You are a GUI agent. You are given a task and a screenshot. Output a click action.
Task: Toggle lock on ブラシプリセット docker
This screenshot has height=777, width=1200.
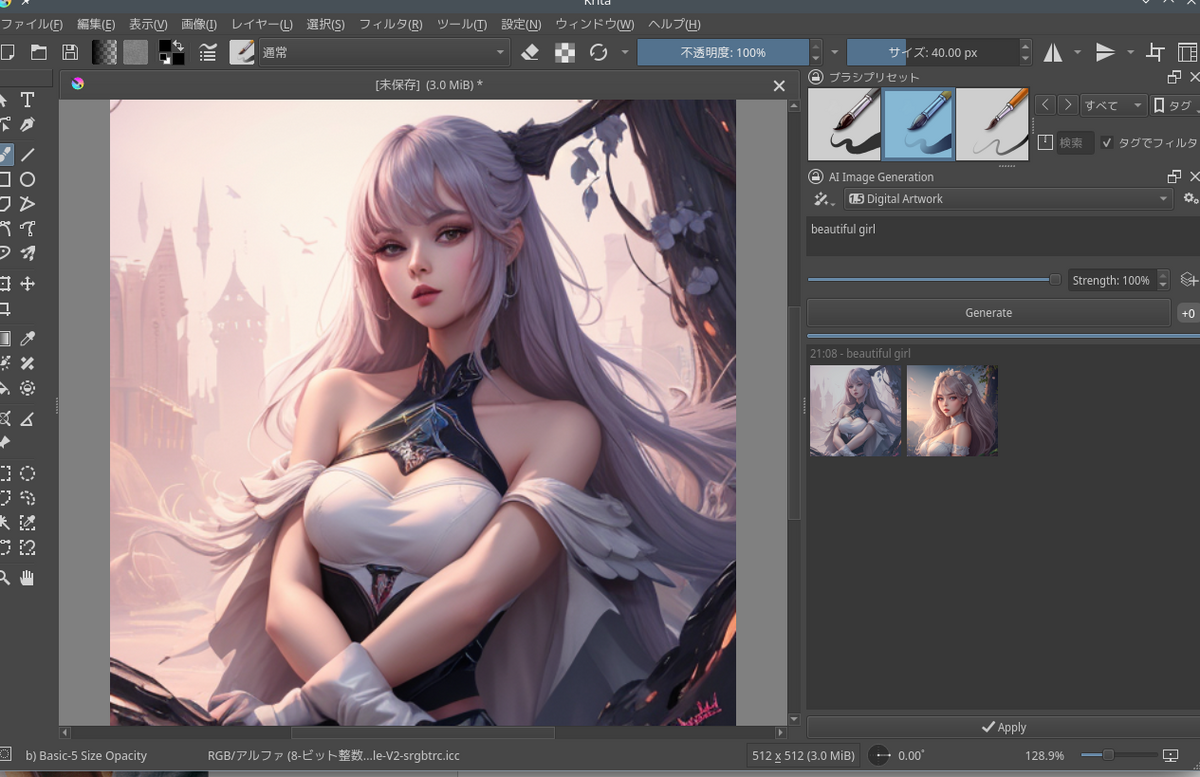pos(816,77)
